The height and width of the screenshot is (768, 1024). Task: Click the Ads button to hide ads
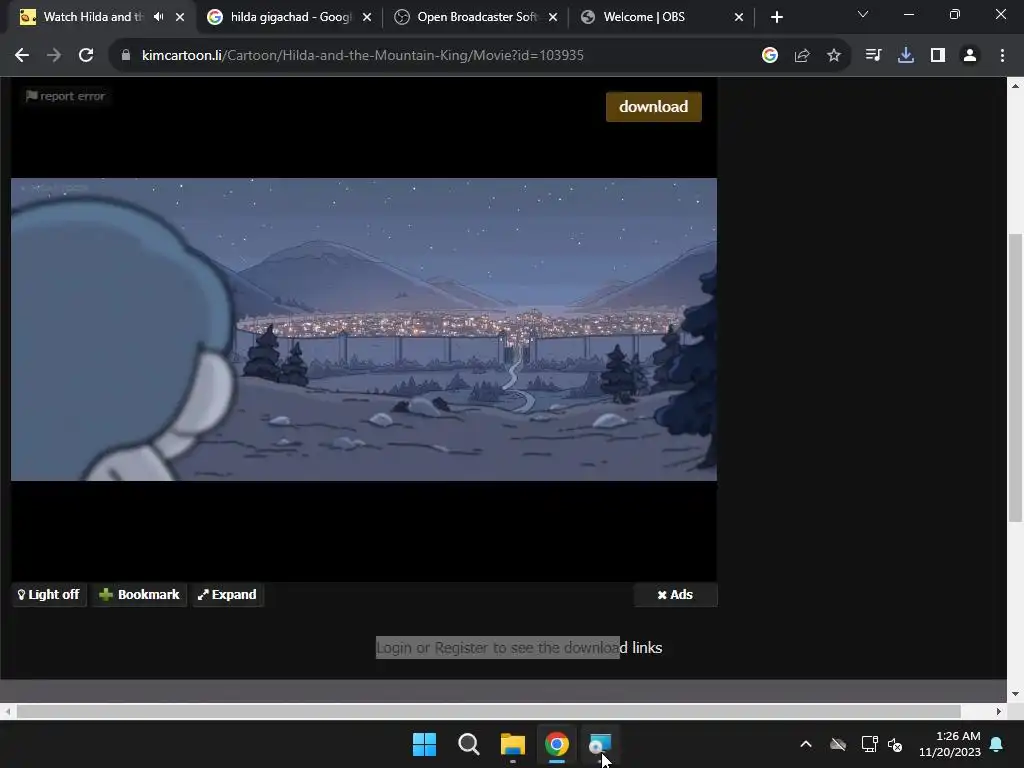tap(675, 594)
